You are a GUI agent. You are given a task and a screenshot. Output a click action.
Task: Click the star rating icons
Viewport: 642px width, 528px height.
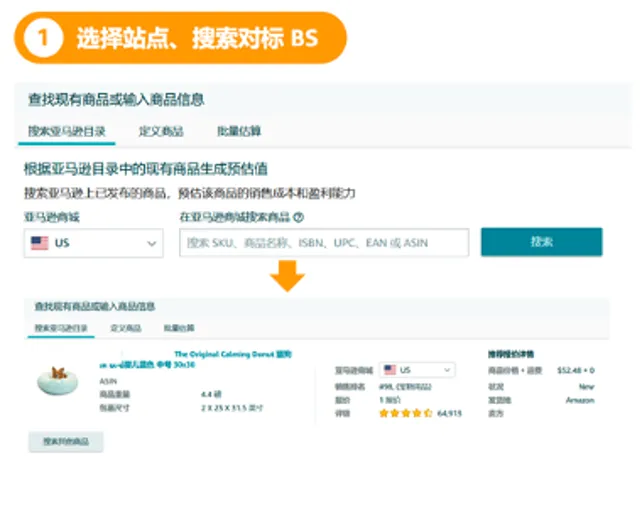coord(405,412)
